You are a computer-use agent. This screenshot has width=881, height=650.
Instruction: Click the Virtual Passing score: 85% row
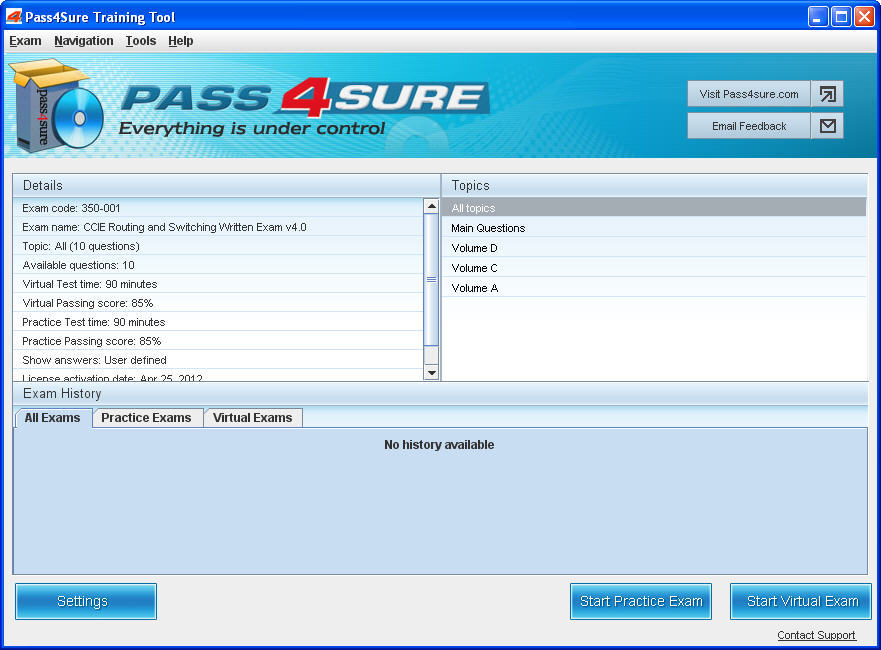point(218,303)
